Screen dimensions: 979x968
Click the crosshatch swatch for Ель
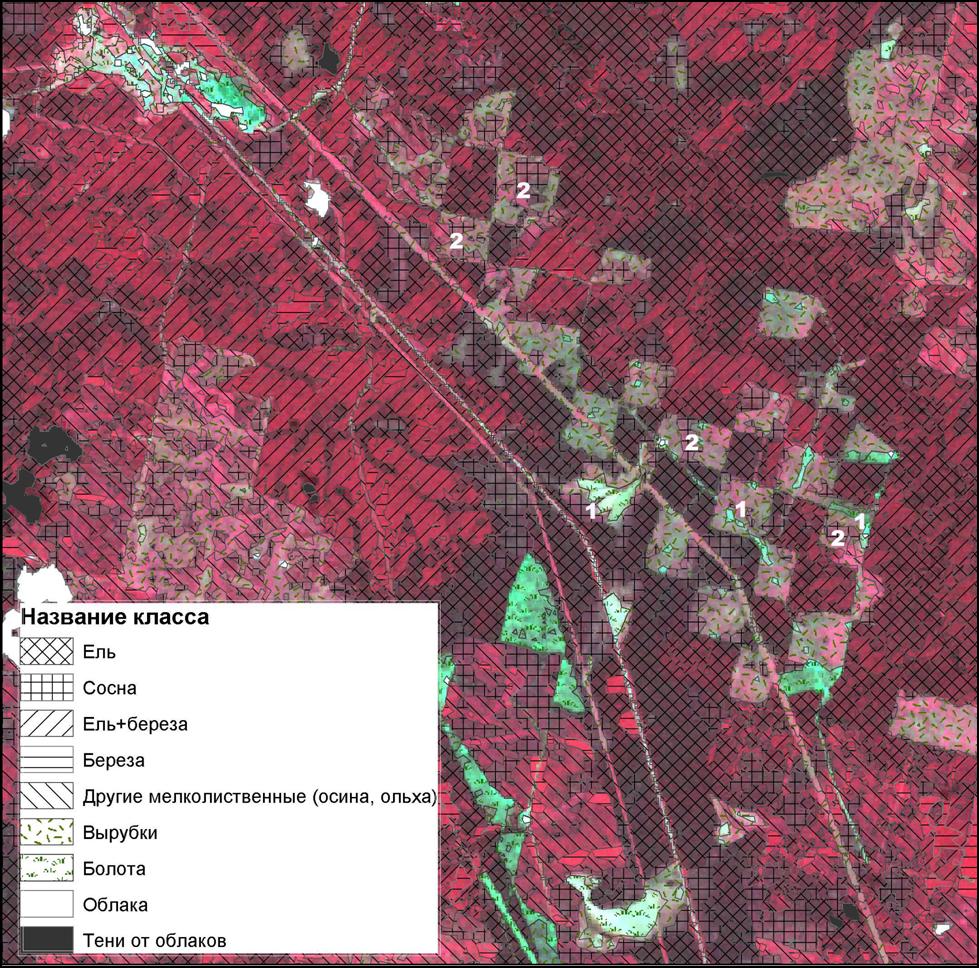coord(47,651)
